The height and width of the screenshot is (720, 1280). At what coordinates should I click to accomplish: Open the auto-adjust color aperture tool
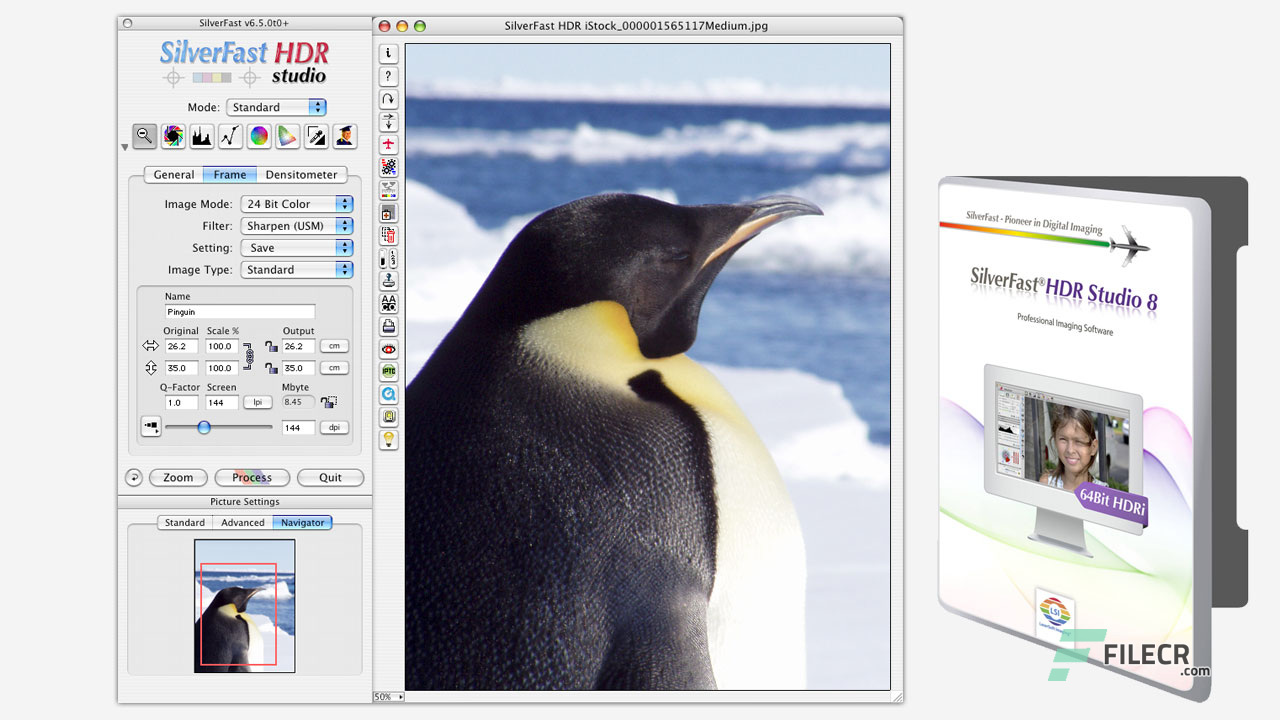(173, 136)
